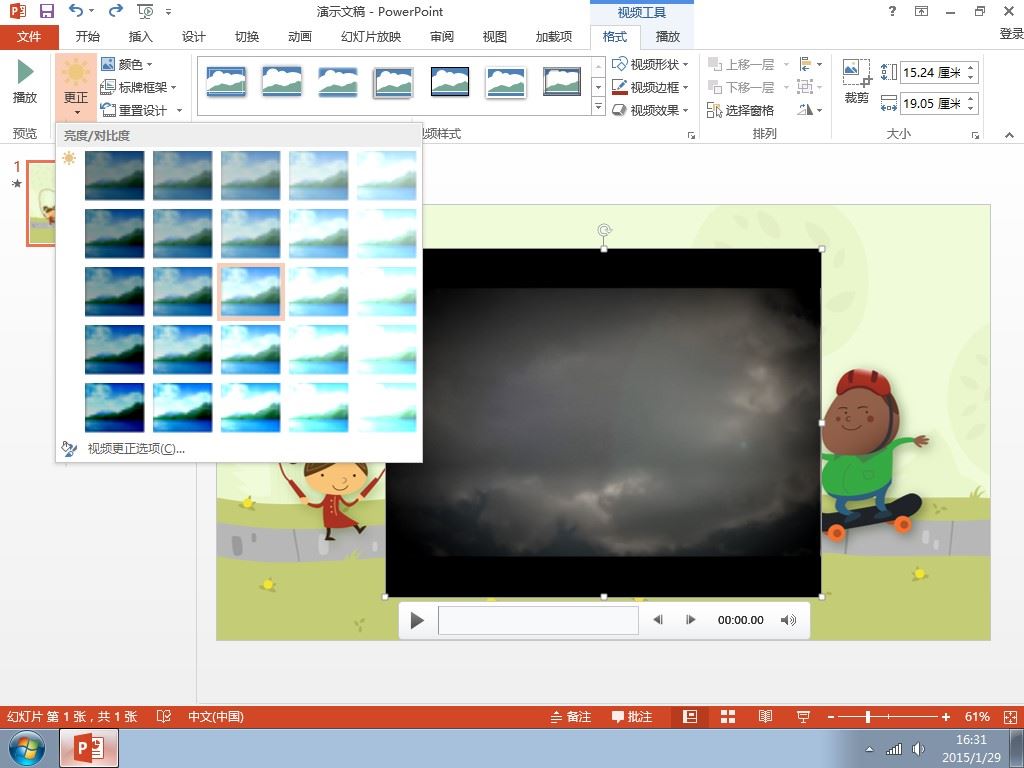Open the align objects dropdown

pyautogui.click(x=810, y=64)
